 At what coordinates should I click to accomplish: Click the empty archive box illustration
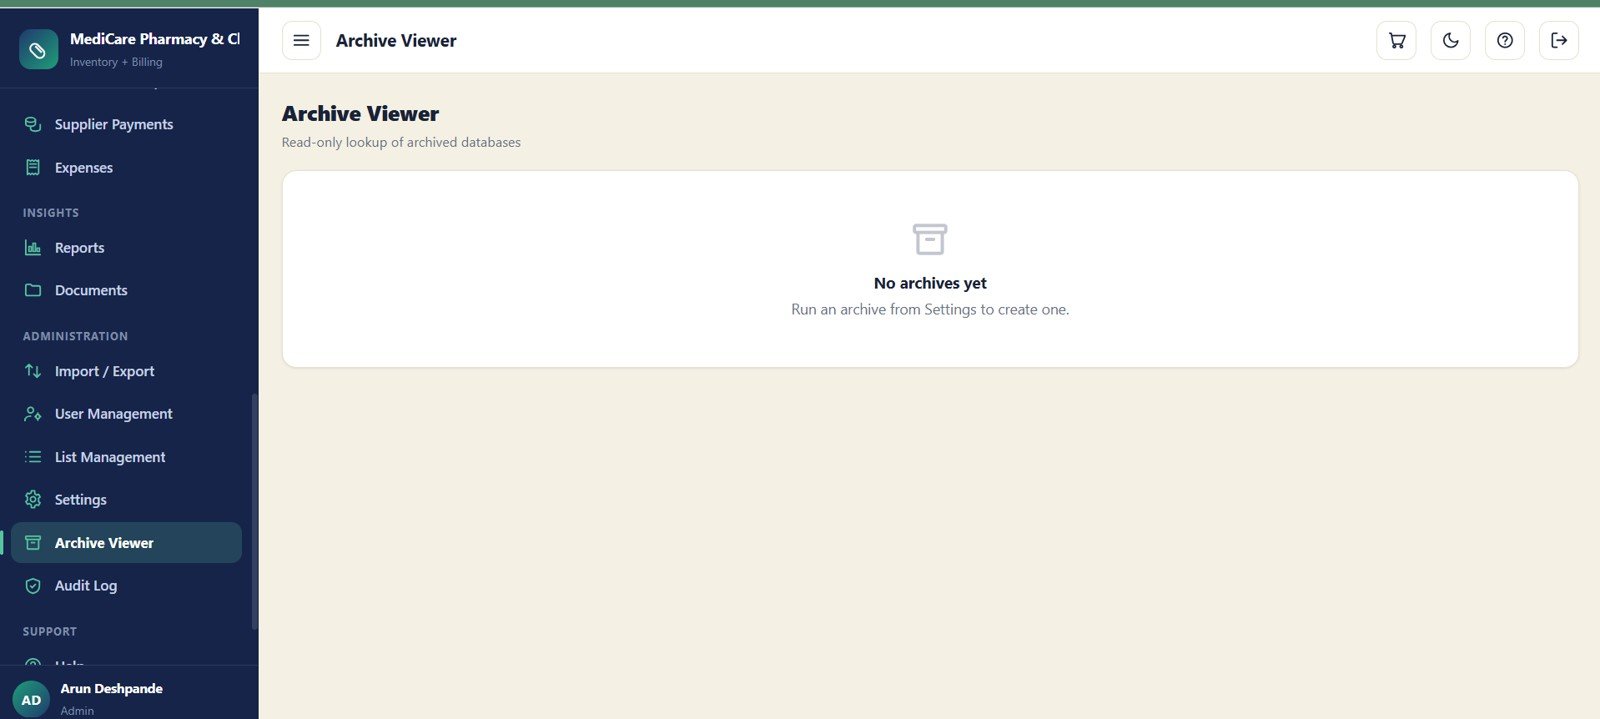pyautogui.click(x=930, y=239)
